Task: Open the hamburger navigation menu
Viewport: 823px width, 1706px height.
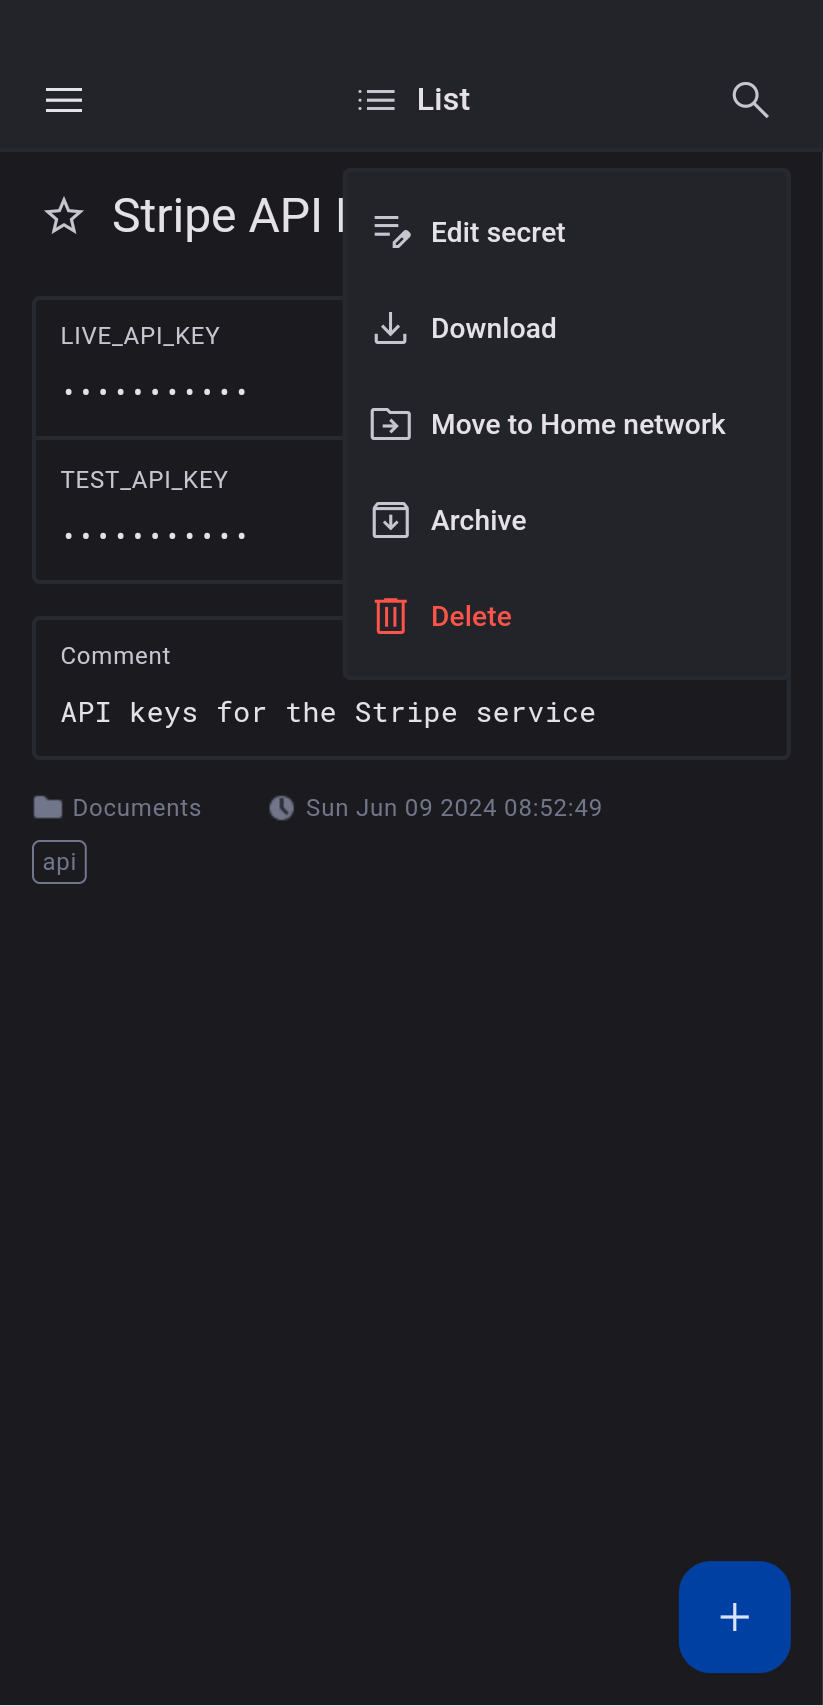Action: (x=64, y=100)
